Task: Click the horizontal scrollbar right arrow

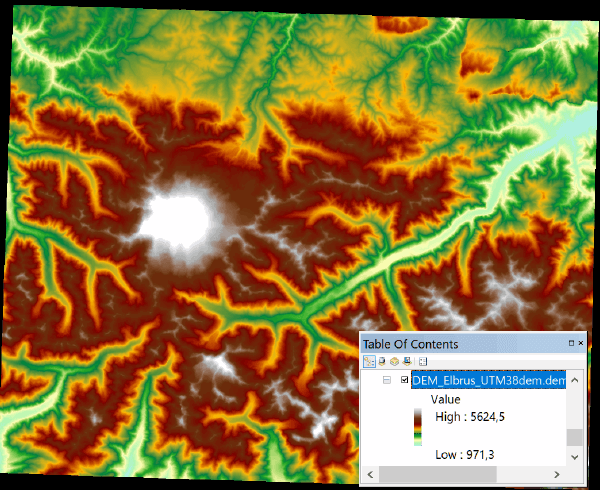Action: (x=558, y=473)
